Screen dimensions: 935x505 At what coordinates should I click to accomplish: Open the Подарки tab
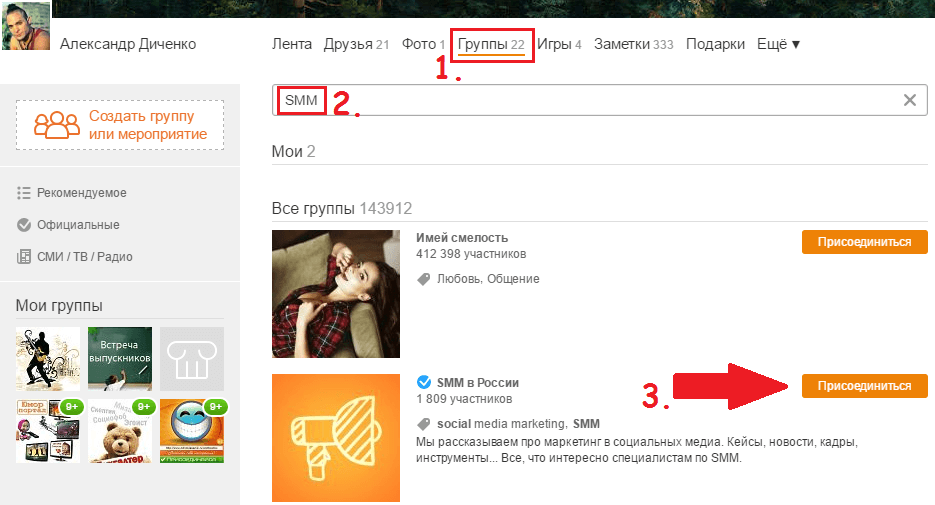[715, 44]
